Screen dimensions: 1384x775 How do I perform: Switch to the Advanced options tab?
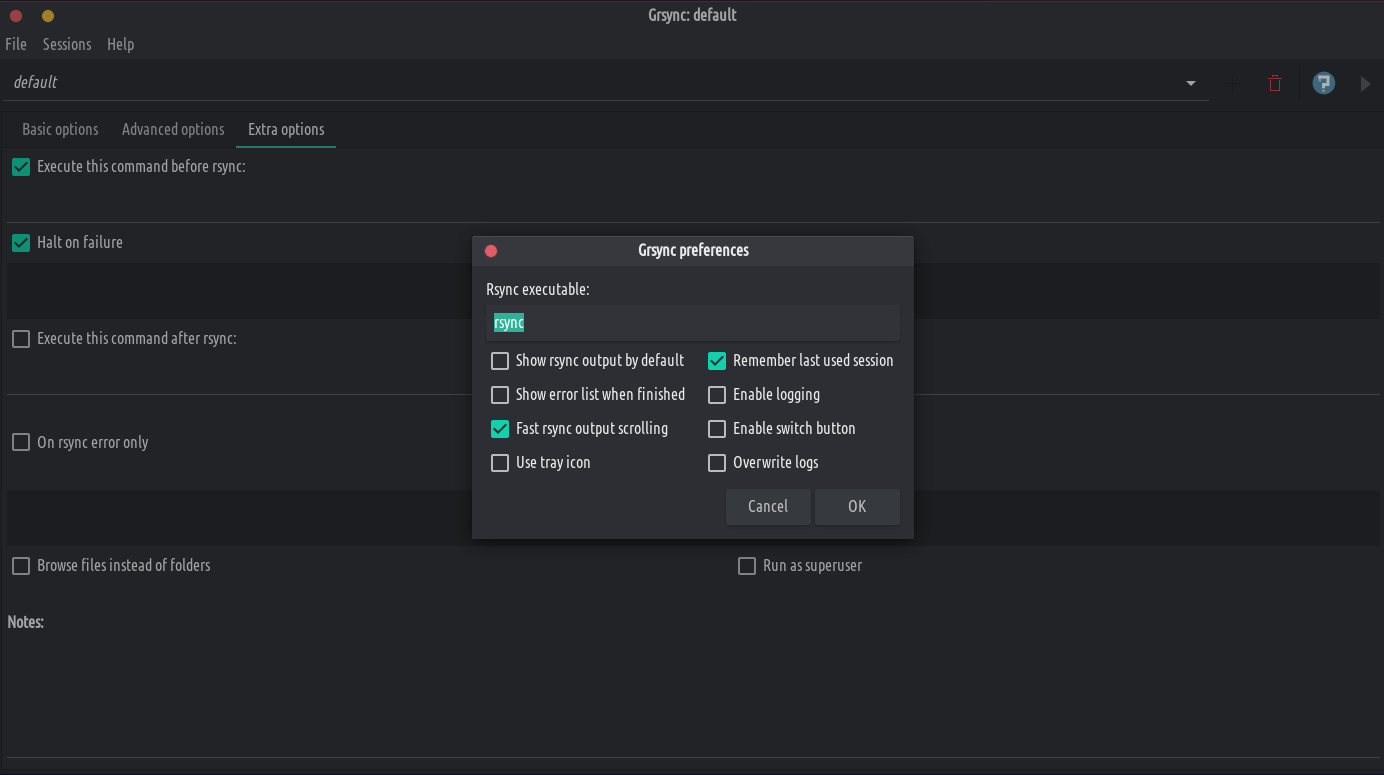173,129
